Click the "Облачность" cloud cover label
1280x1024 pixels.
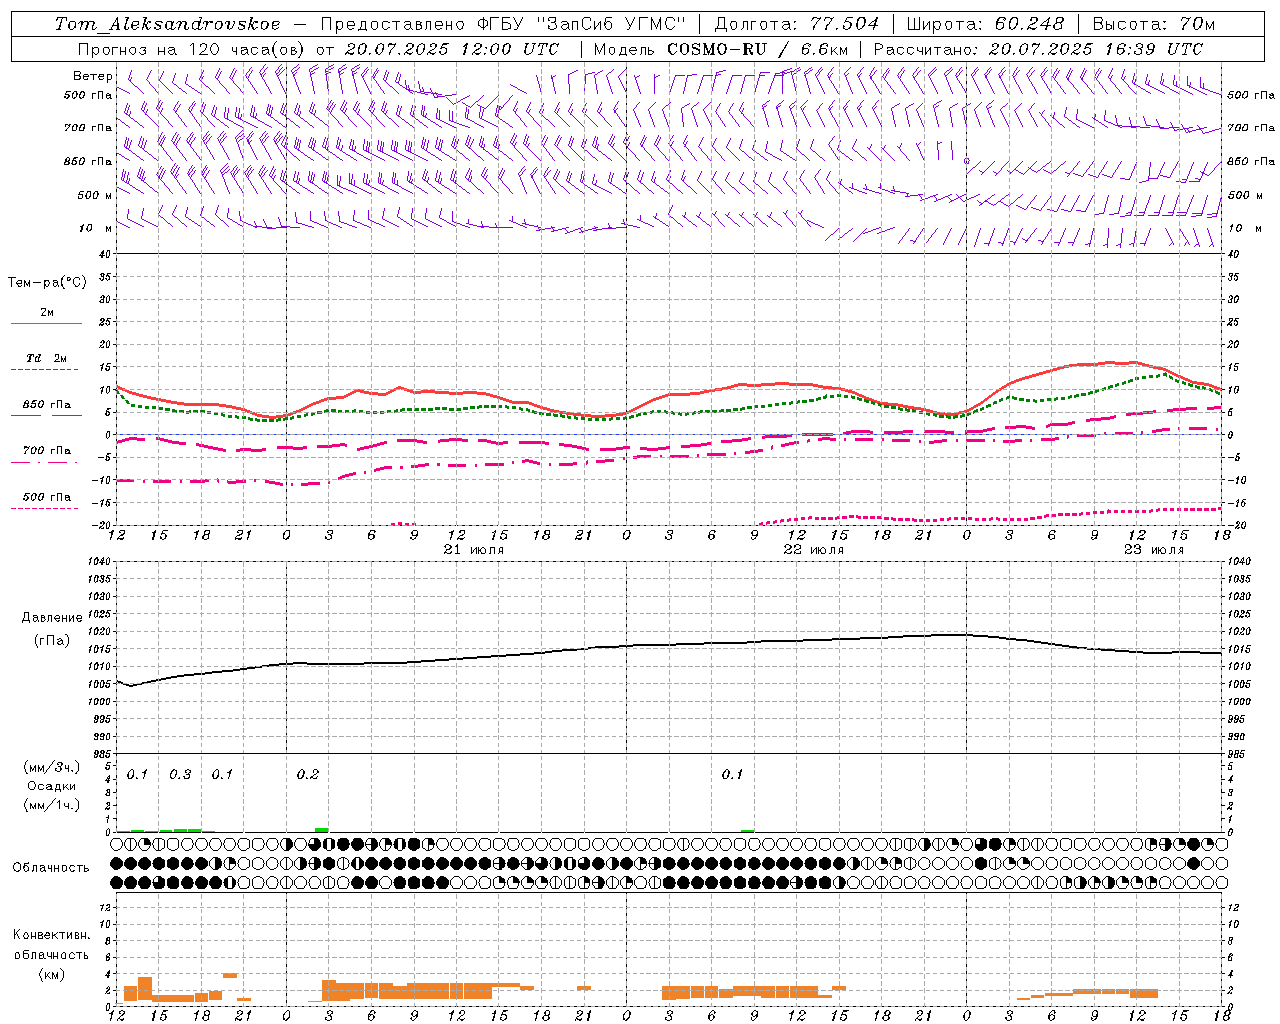tap(51, 868)
